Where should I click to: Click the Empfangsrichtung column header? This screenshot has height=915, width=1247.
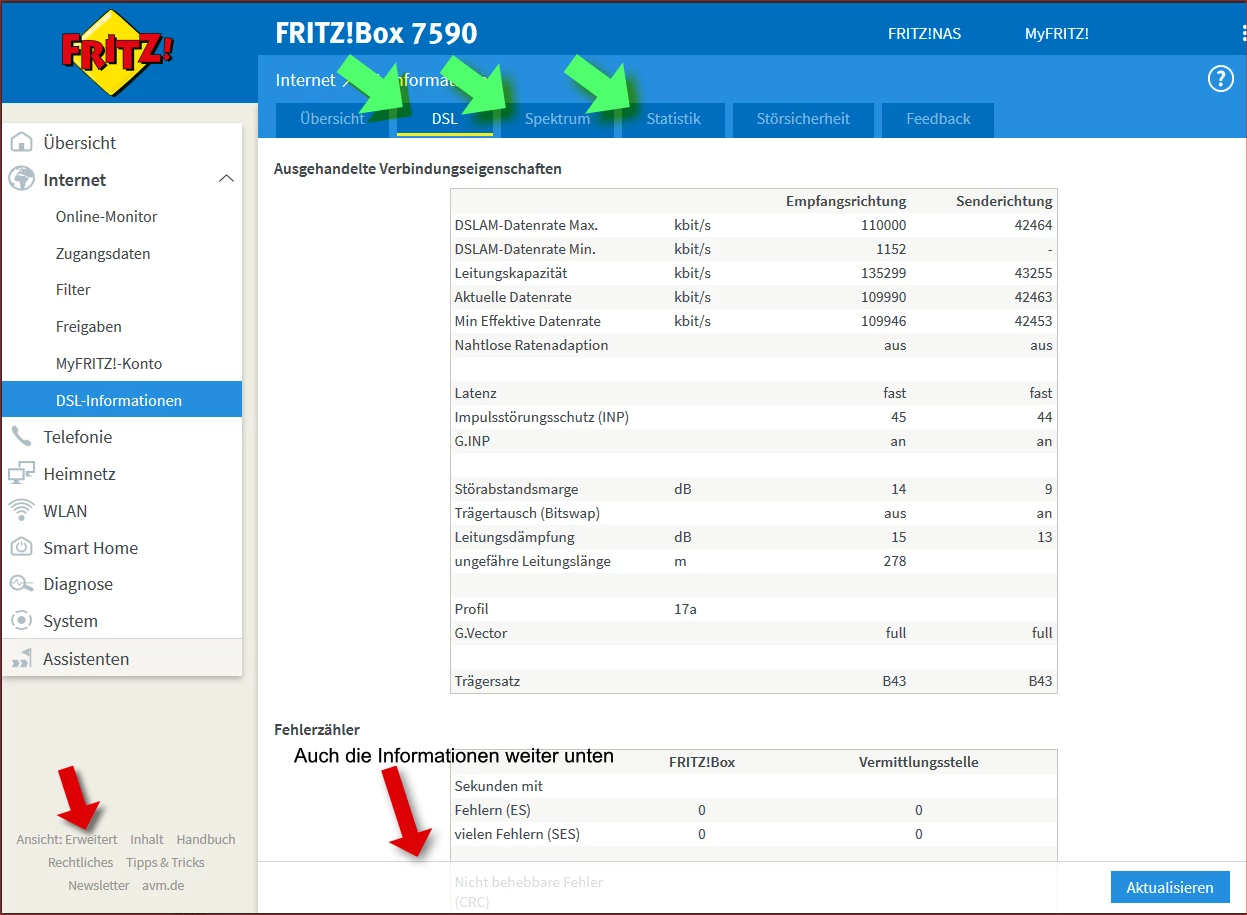pos(846,201)
